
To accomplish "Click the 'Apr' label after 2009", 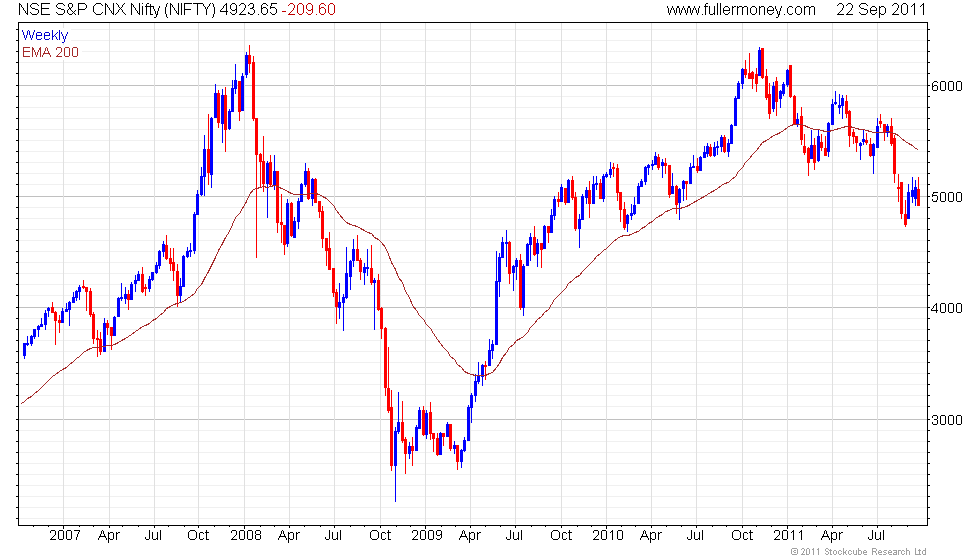I will coord(470,536).
